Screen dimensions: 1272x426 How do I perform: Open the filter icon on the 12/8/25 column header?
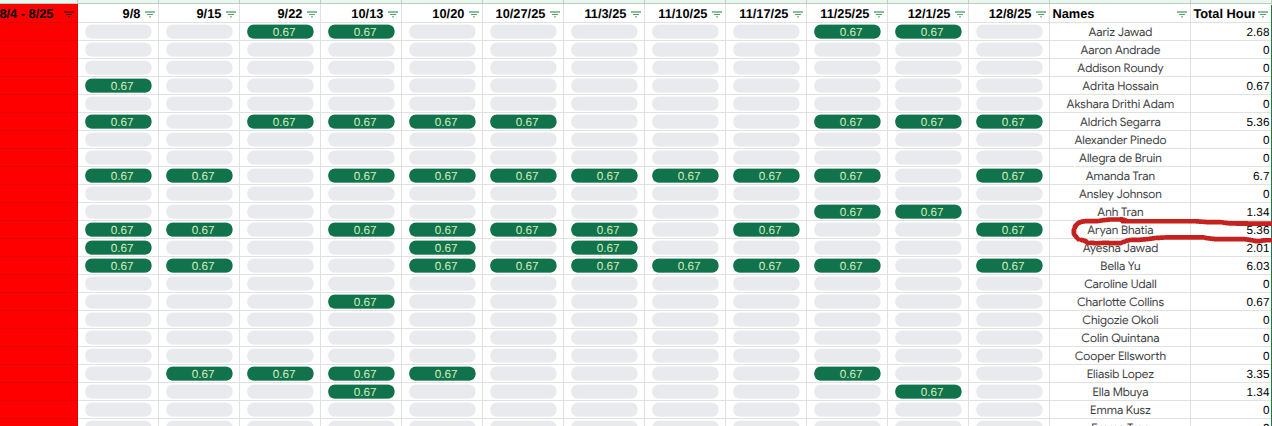click(x=1041, y=14)
